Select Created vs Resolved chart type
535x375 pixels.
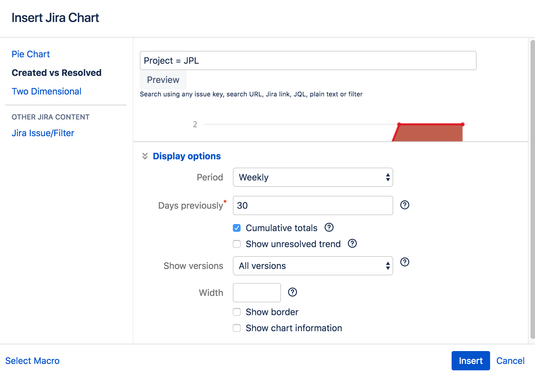tap(56, 73)
